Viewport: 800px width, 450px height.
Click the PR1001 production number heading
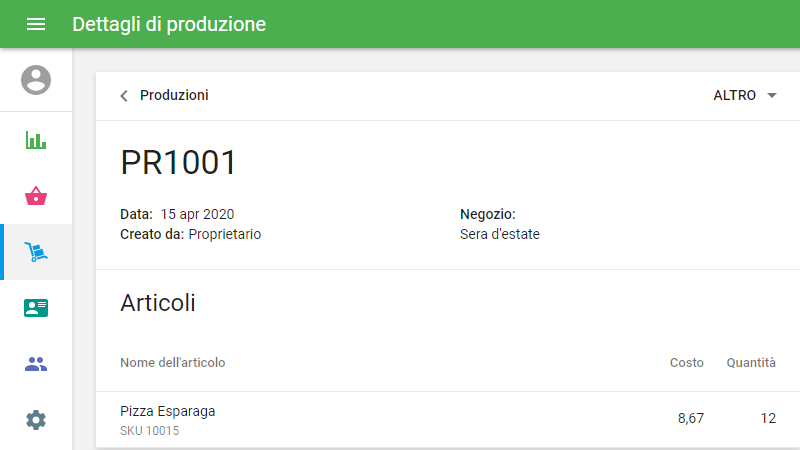[178, 162]
